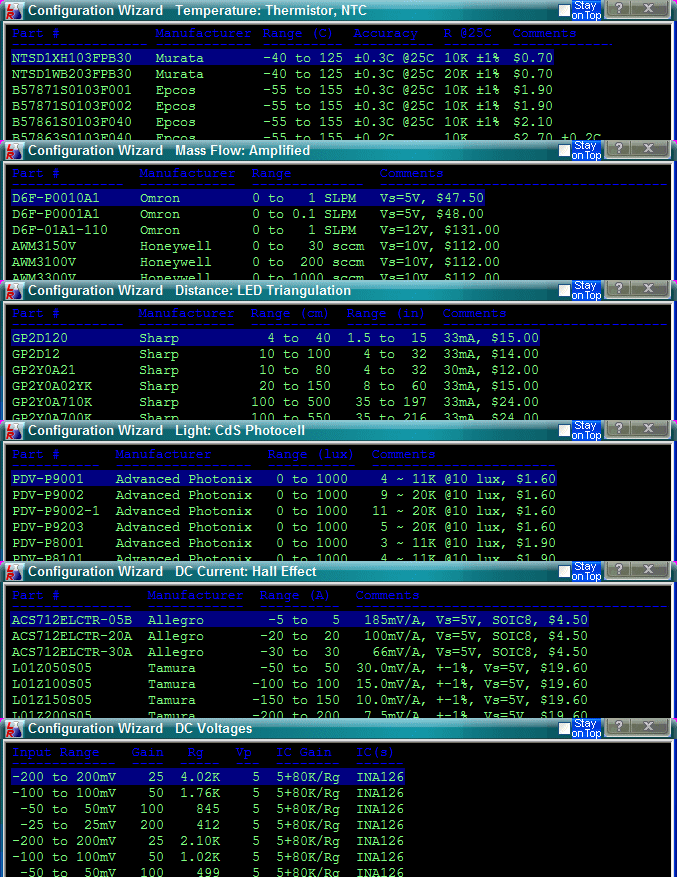Select DC voltage row with Rg 1.02K
This screenshot has height=877, width=677.
208,857
